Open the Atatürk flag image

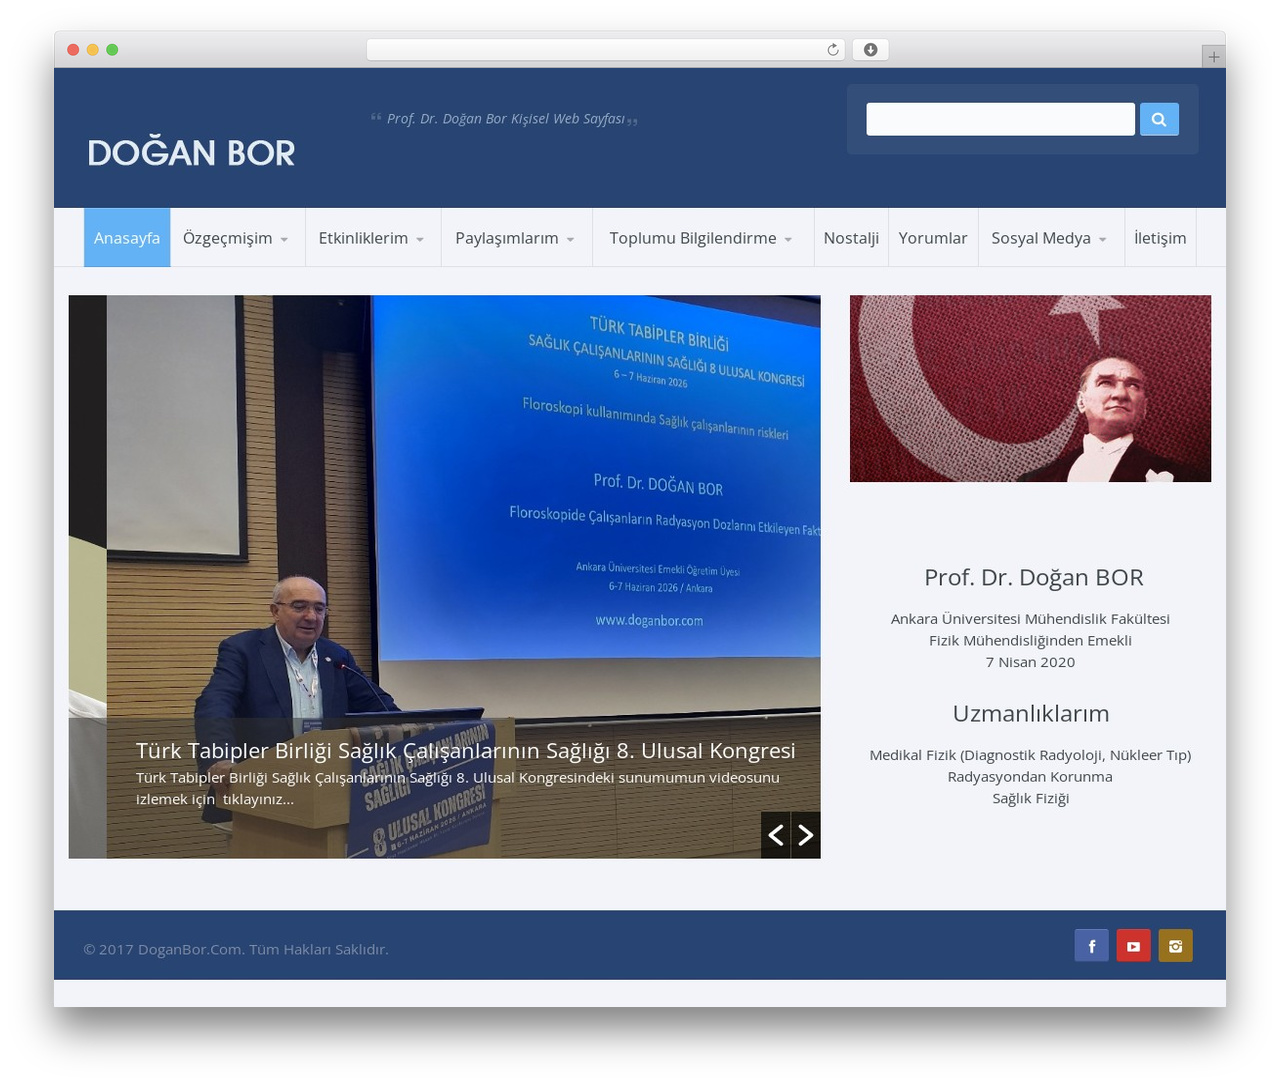pyautogui.click(x=1030, y=388)
